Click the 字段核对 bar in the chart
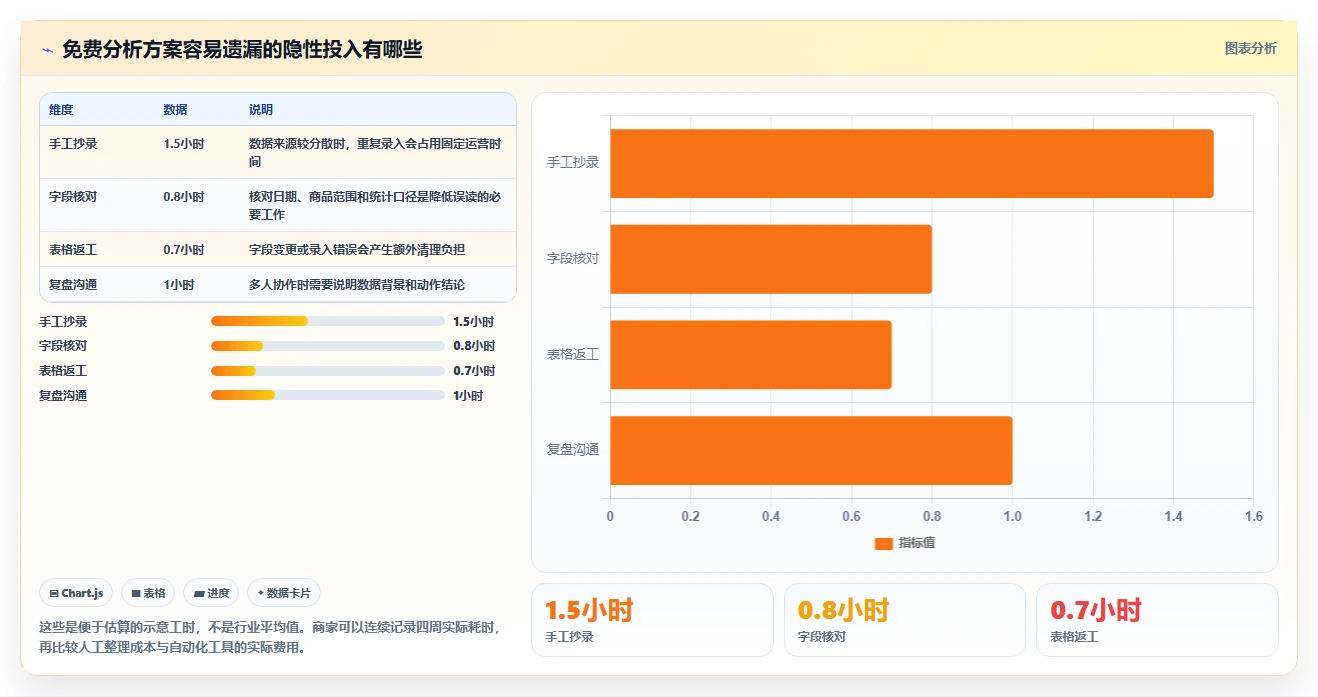The width and height of the screenshot is (1318, 697). pos(770,259)
